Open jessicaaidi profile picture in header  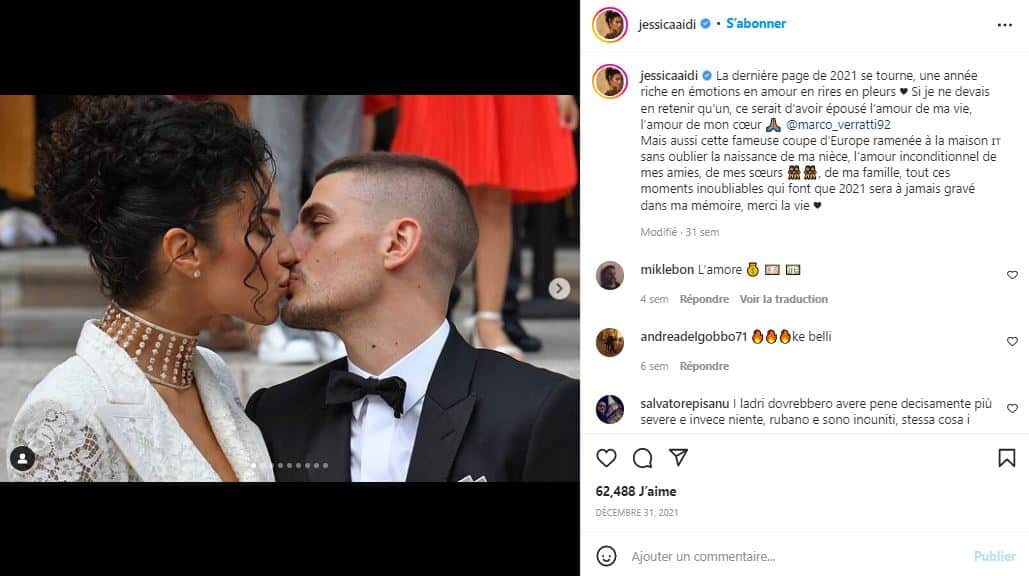(610, 25)
